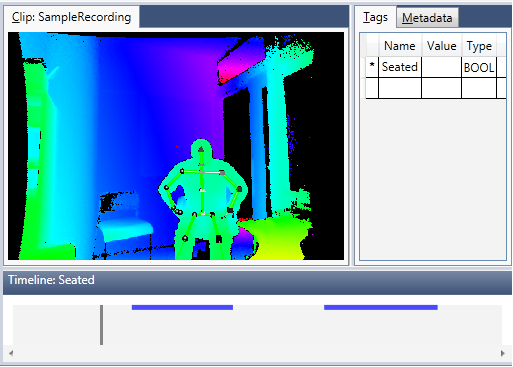513x367 pixels.
Task: Click the skeleton spine mid joint marker
Action: [x=202, y=190]
